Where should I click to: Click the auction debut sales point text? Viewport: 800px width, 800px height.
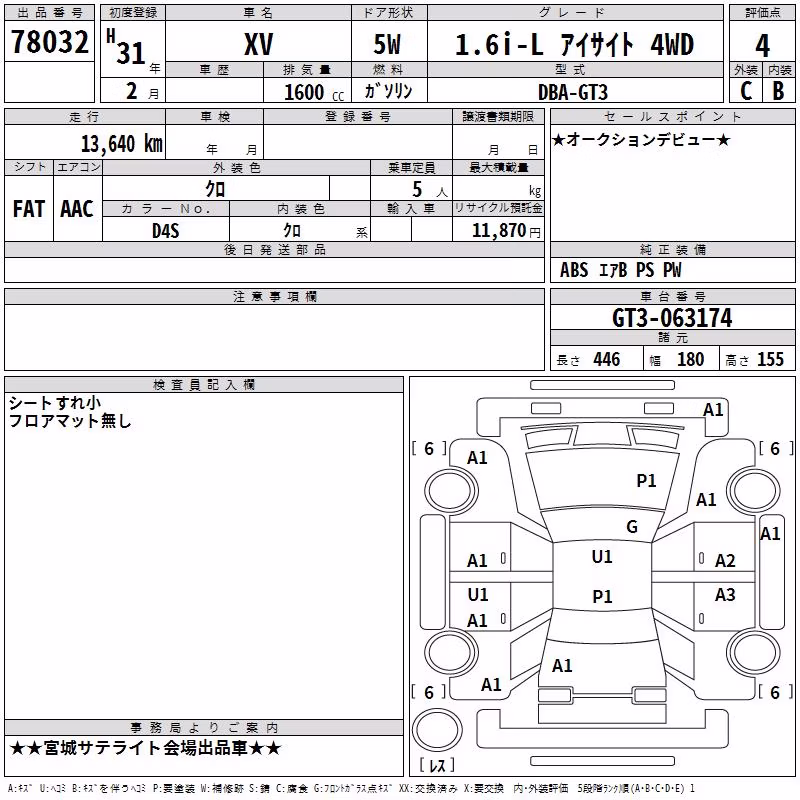coord(641,139)
